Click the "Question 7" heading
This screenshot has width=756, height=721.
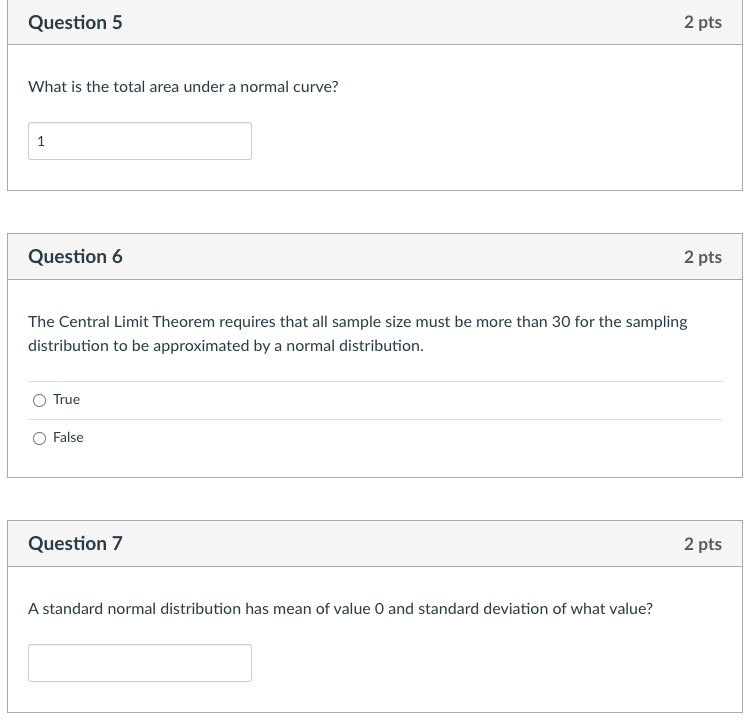(76, 544)
